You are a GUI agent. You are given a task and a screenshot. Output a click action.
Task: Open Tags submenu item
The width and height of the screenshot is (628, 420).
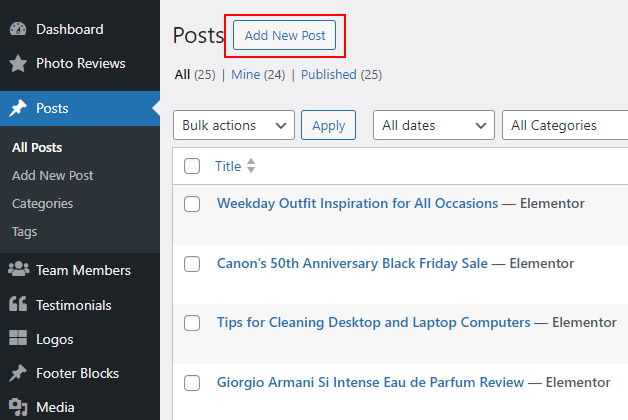coord(24,231)
